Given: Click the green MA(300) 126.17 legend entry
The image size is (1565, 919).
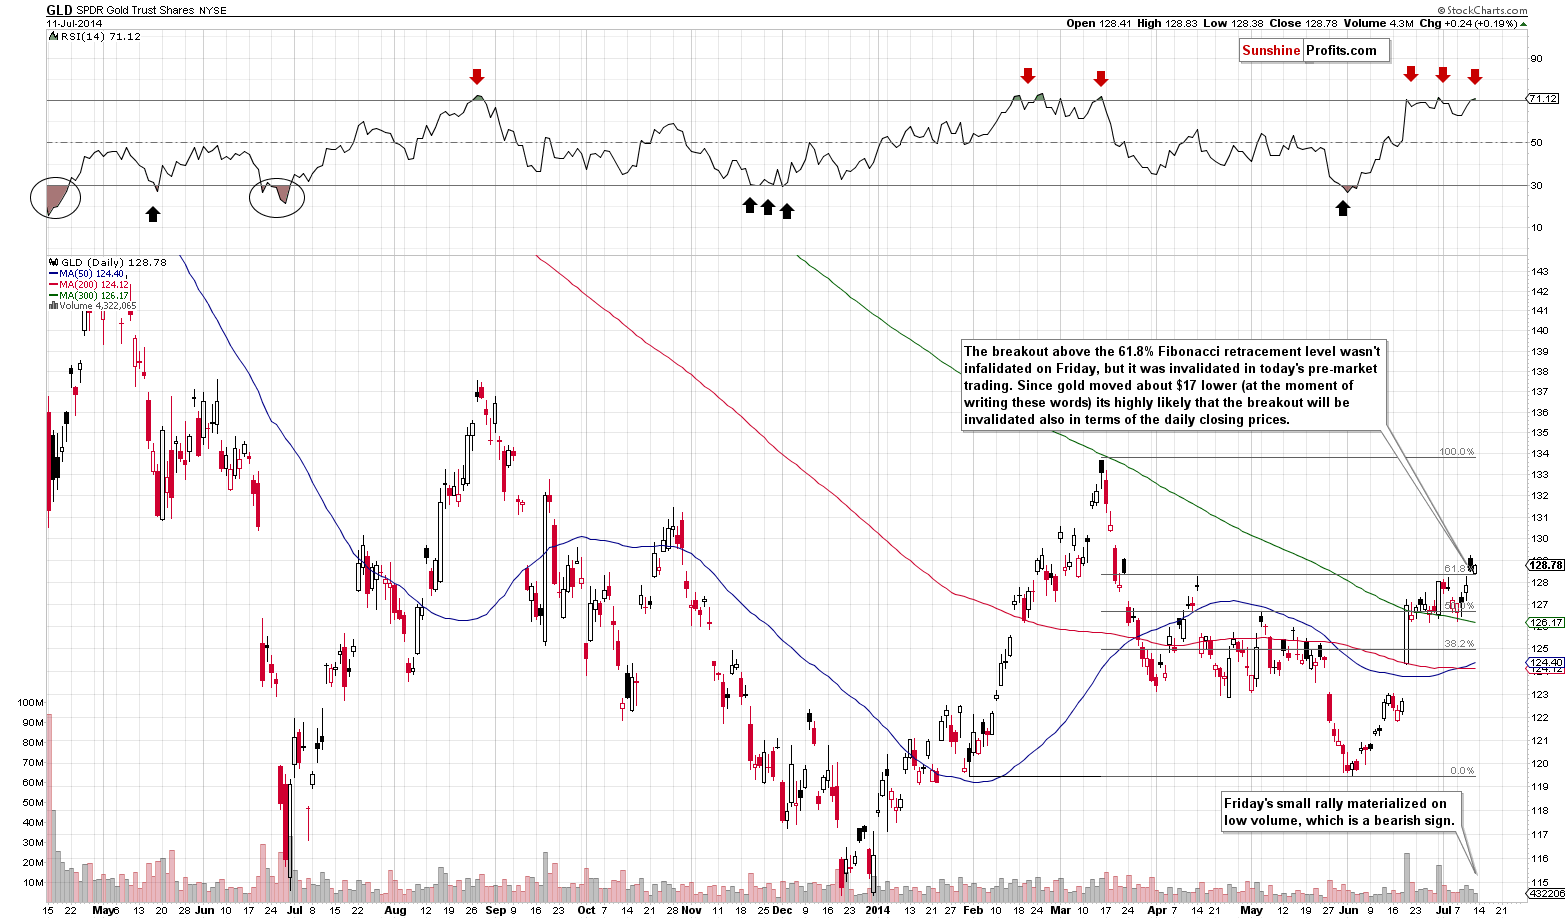Looking at the screenshot, I should tap(88, 295).
